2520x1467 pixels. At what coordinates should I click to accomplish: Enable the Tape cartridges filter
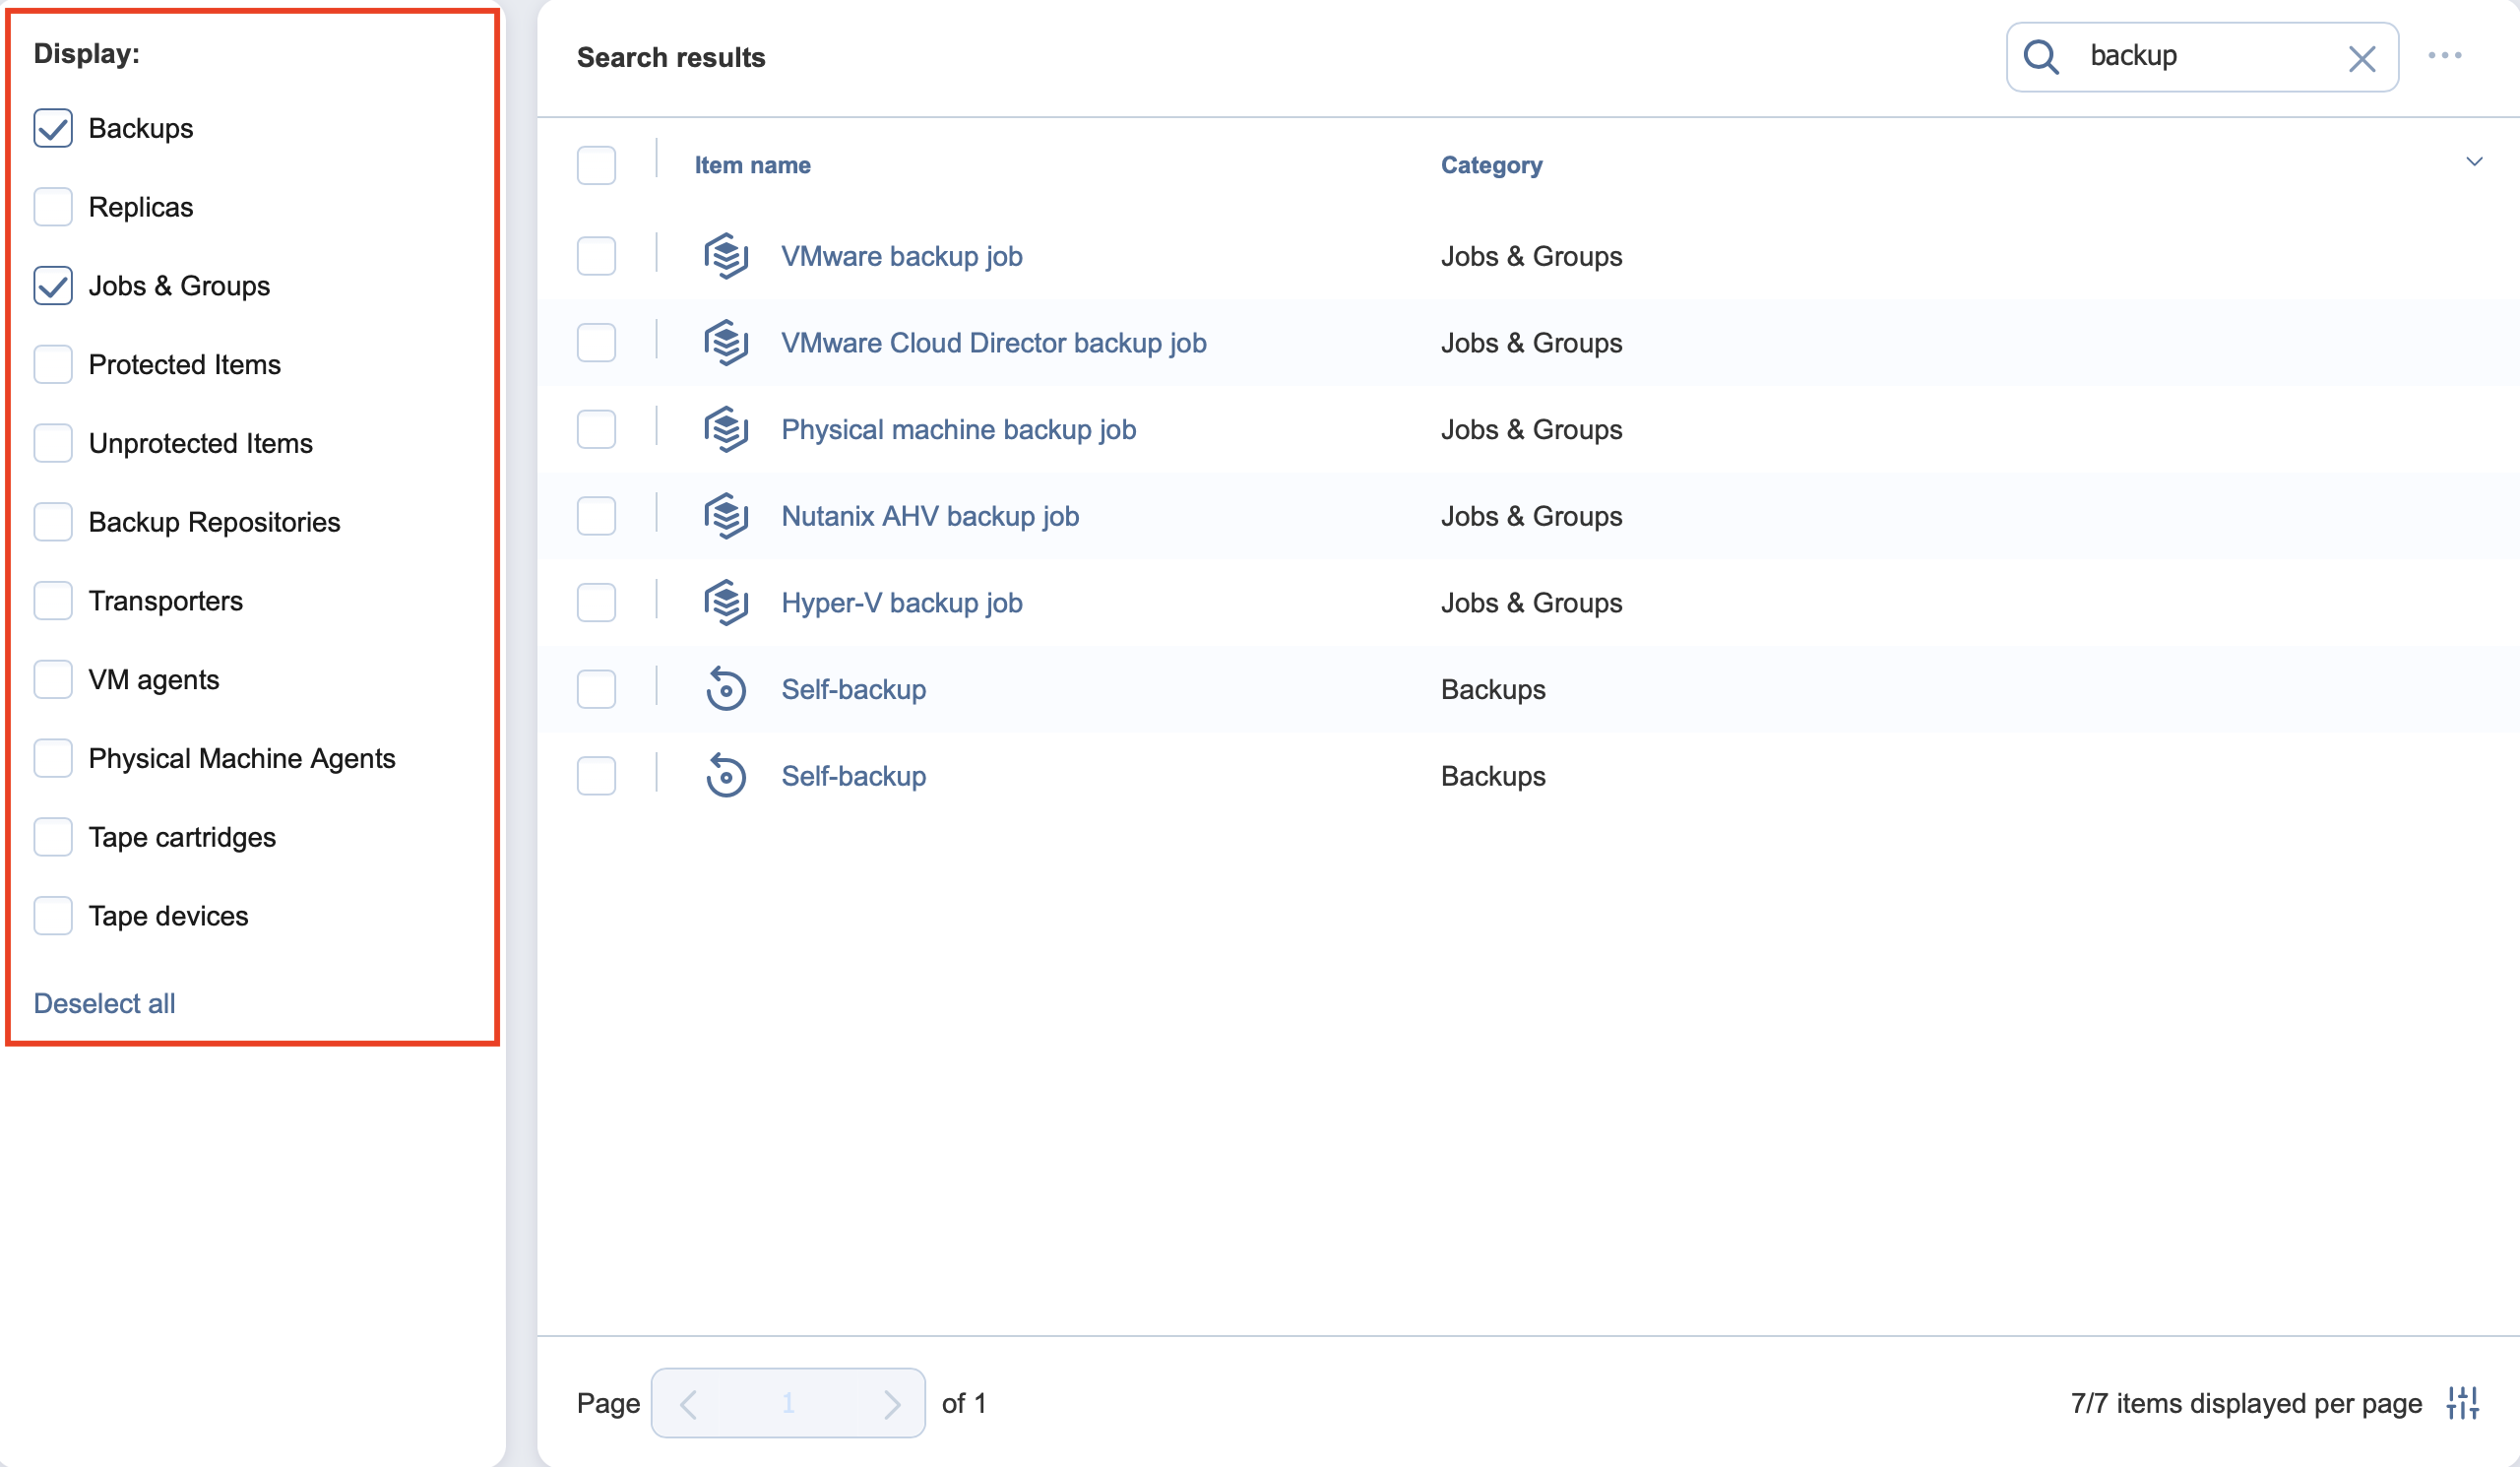point(53,837)
